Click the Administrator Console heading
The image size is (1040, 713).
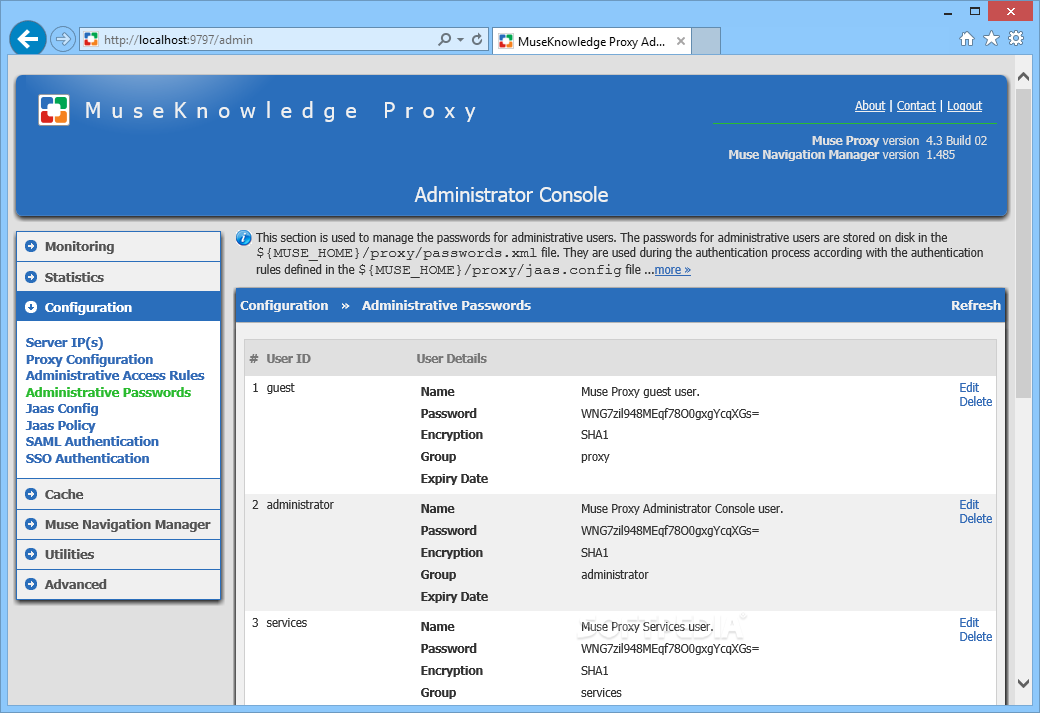511,194
